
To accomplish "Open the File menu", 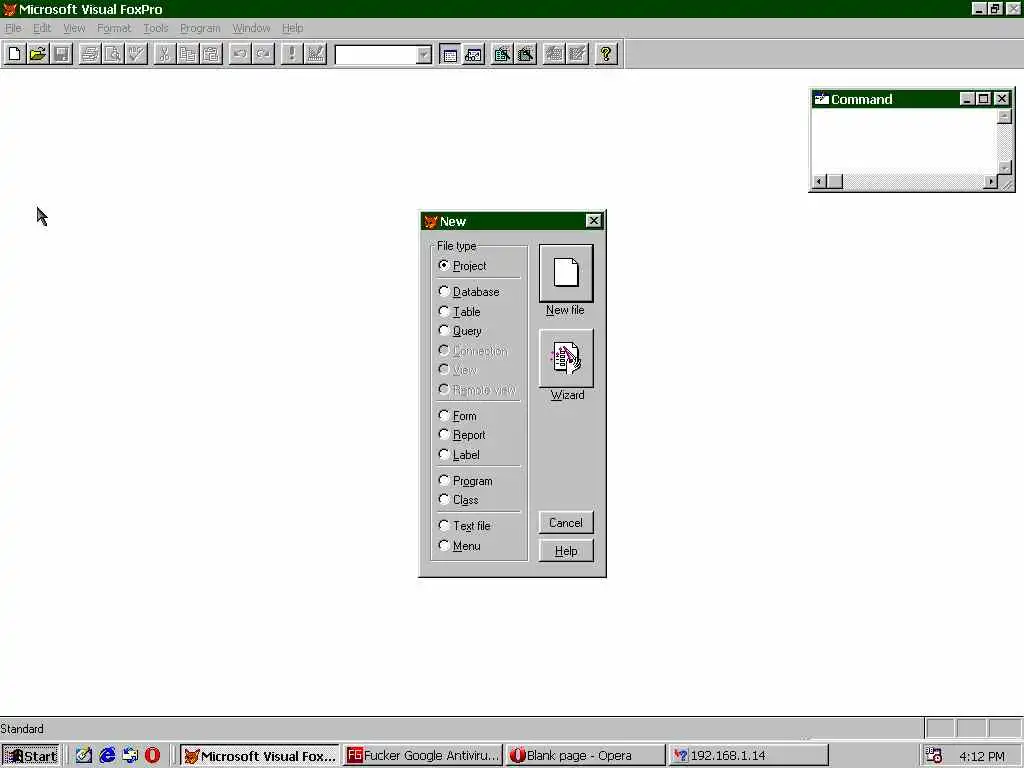I will [13, 28].
